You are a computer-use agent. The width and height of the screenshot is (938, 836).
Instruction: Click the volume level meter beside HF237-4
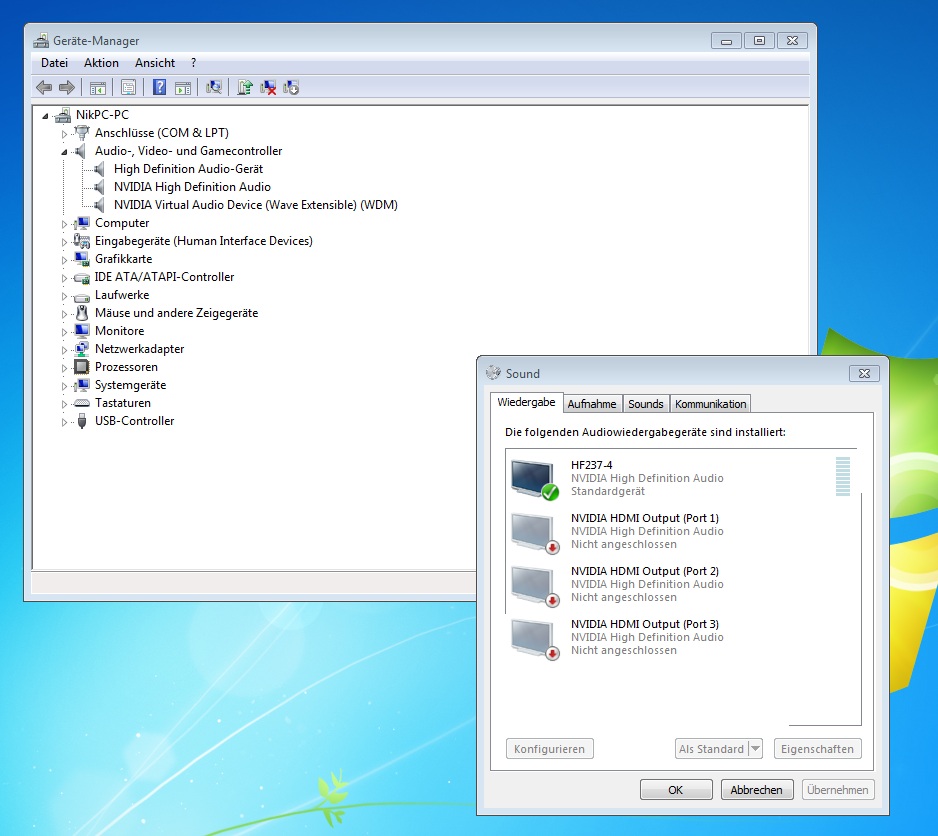(842, 476)
